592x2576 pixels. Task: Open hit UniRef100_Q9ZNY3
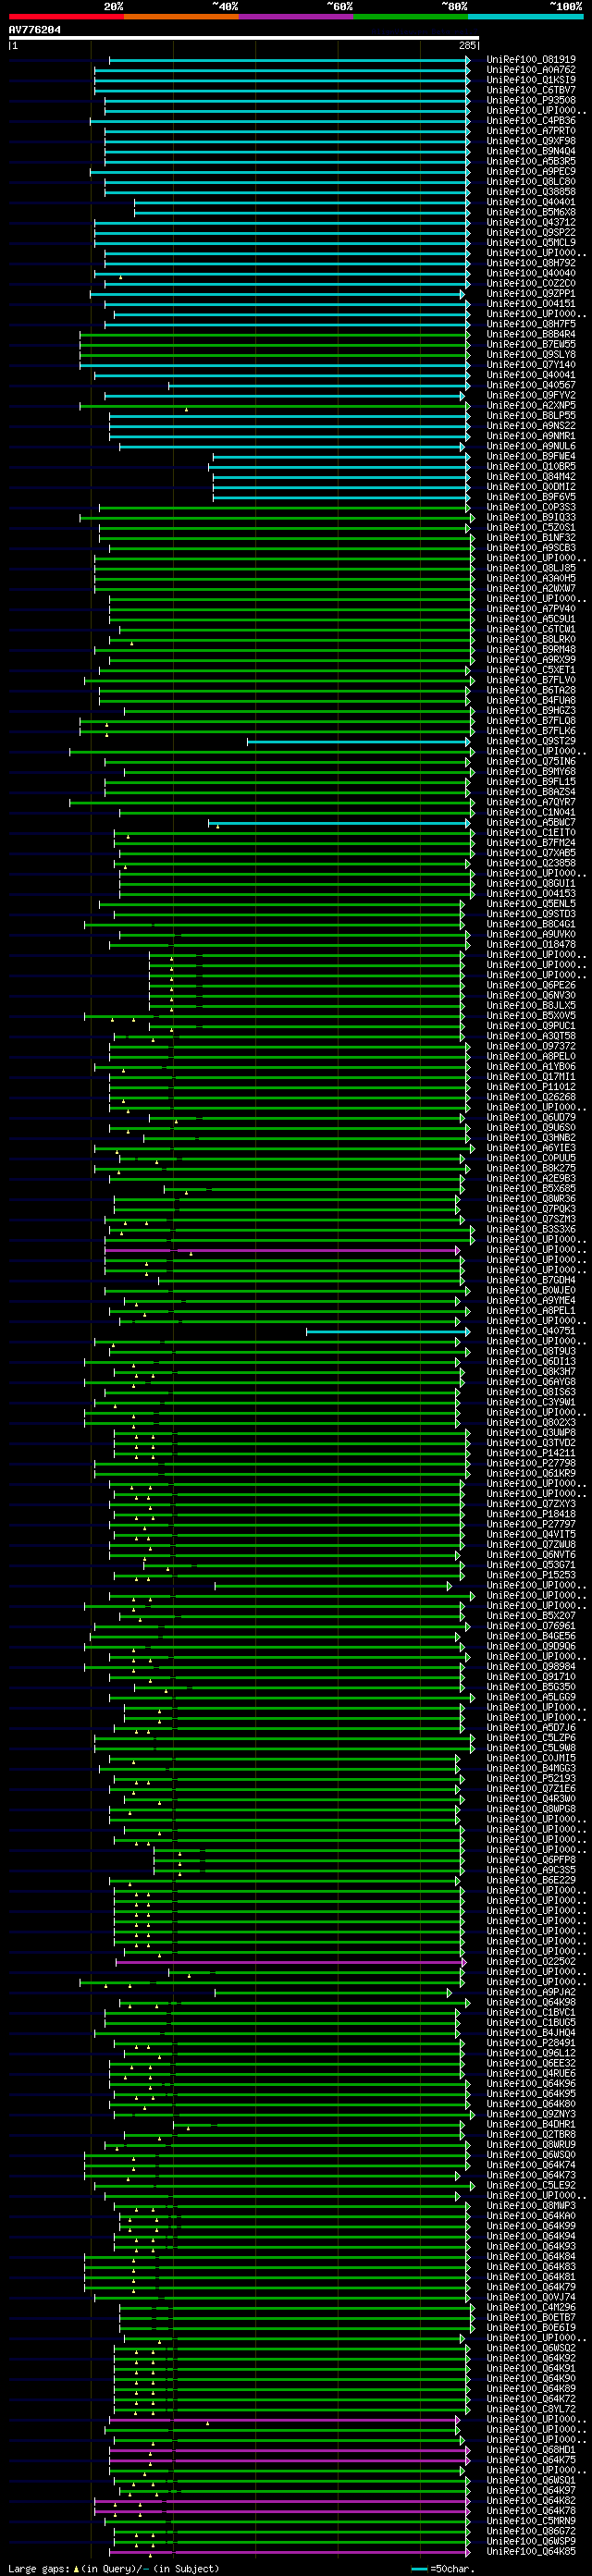click(x=531, y=2114)
